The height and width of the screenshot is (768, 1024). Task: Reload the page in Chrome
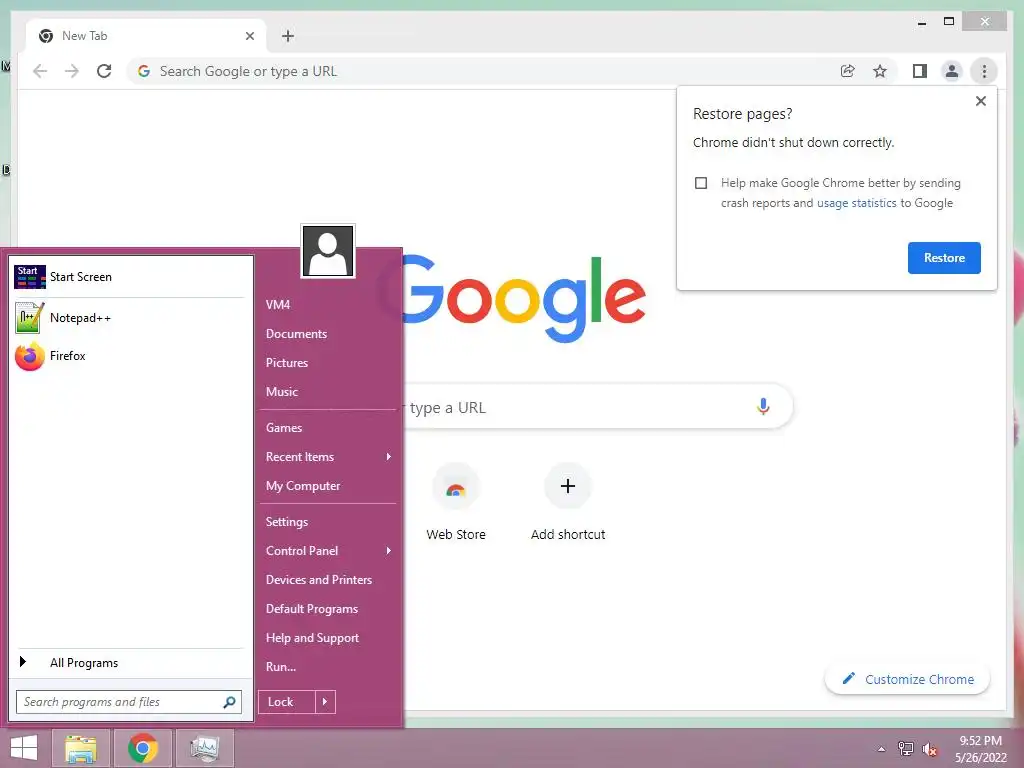104,71
